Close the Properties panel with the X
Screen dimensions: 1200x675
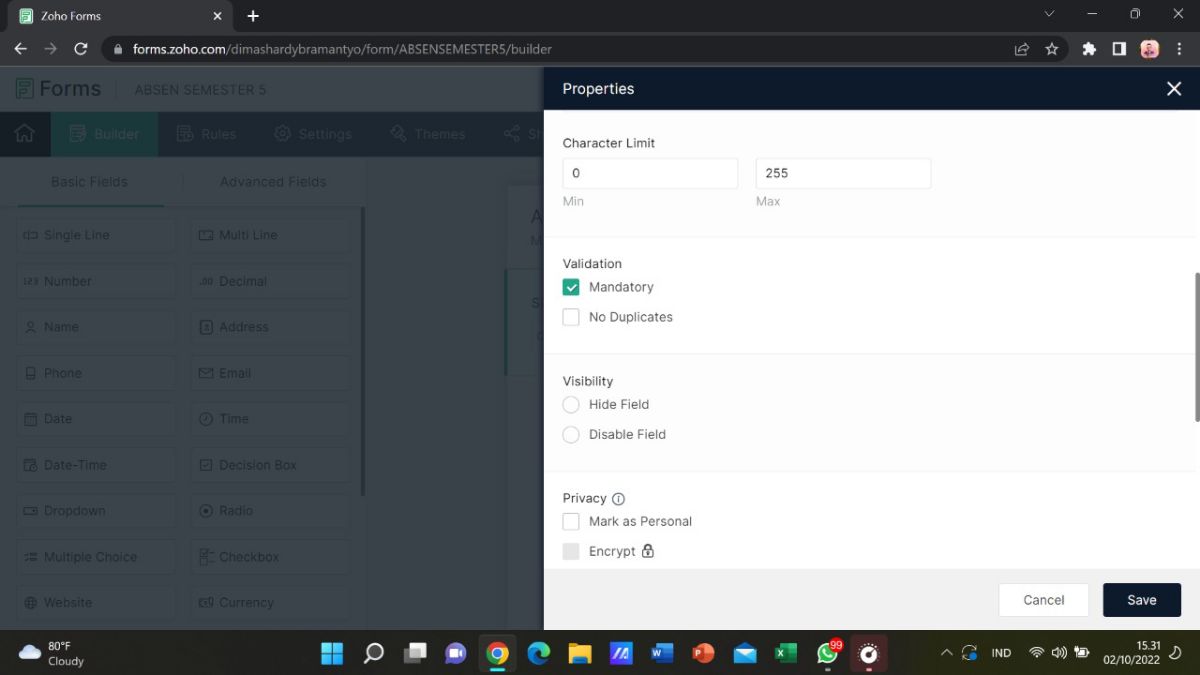click(1174, 89)
